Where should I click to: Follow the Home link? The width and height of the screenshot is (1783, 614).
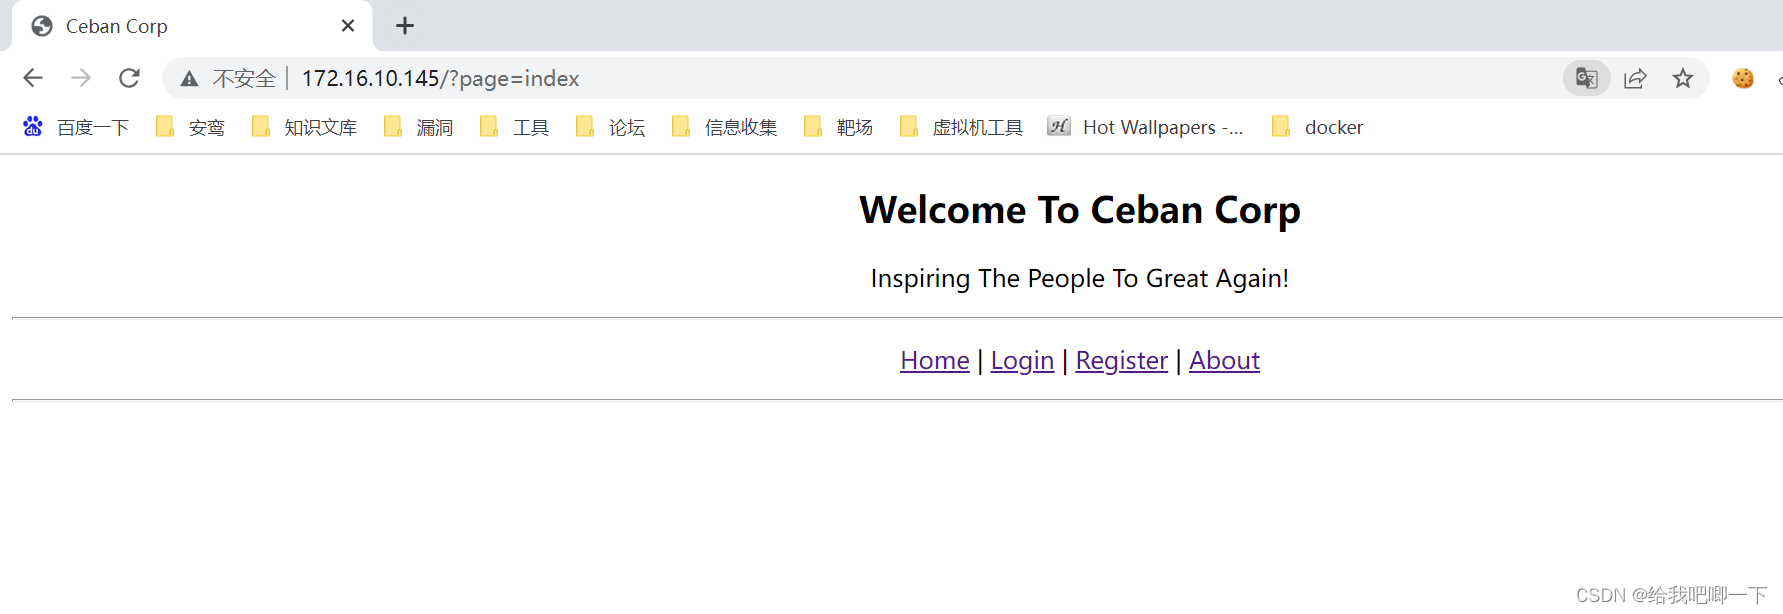coord(934,360)
